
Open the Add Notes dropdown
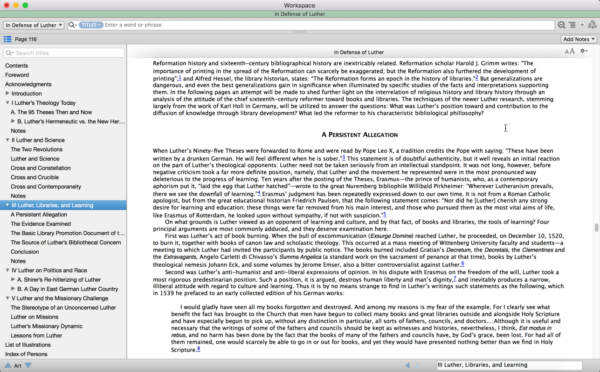tap(579, 39)
